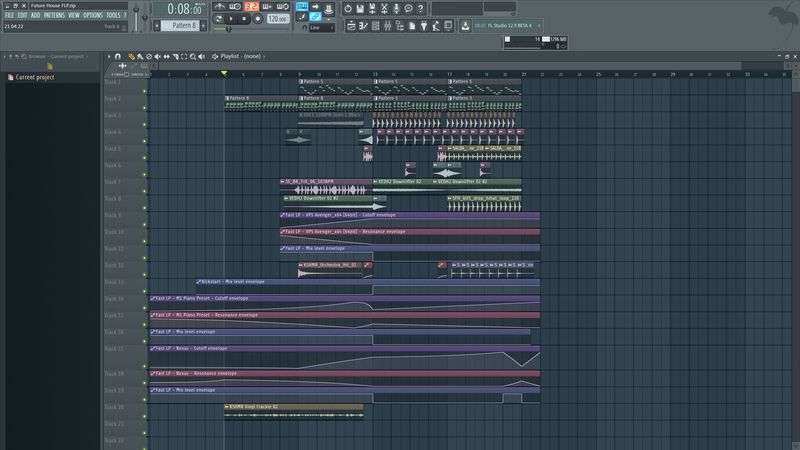Open the mixer view icon

[x=388, y=26]
